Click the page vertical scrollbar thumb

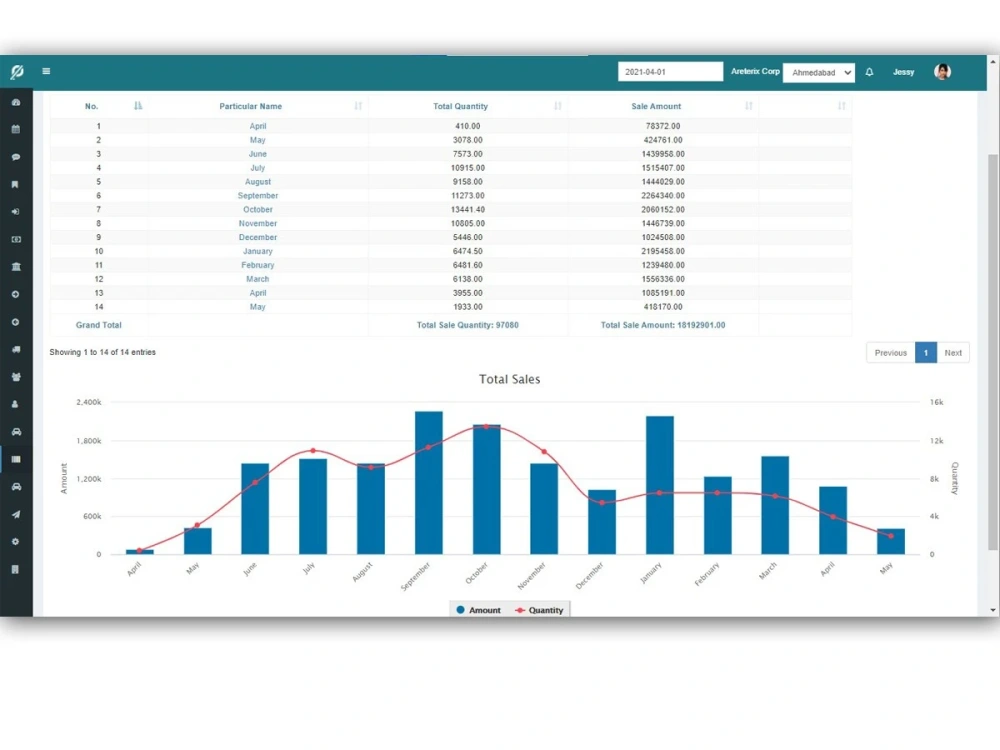(x=993, y=351)
